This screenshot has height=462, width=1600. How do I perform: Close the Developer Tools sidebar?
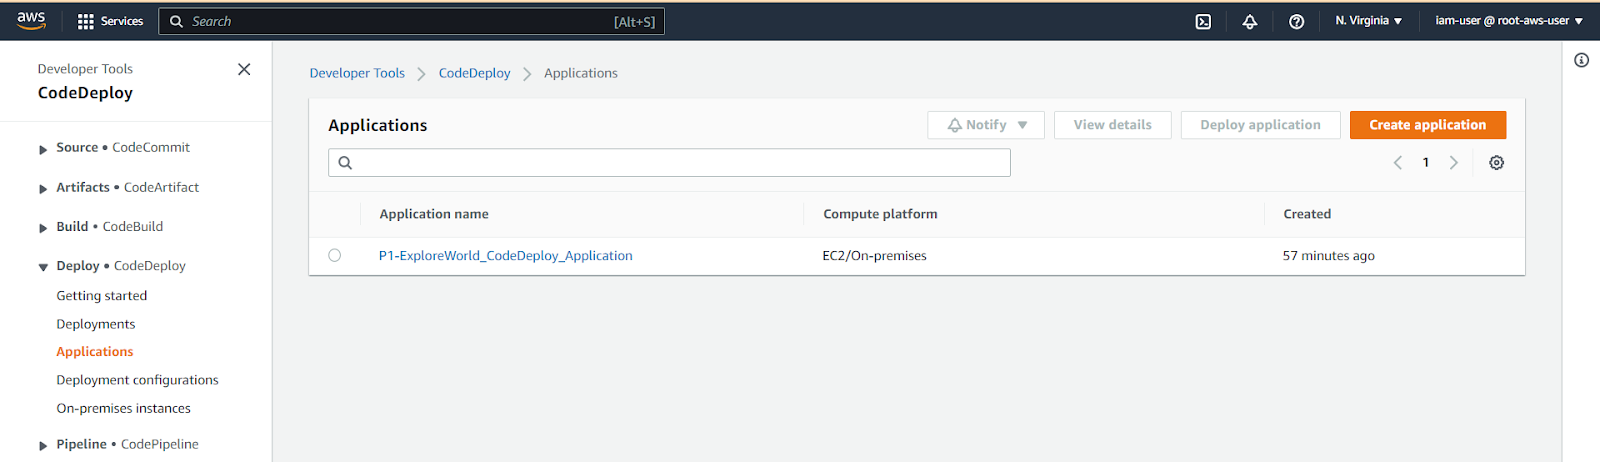[244, 69]
